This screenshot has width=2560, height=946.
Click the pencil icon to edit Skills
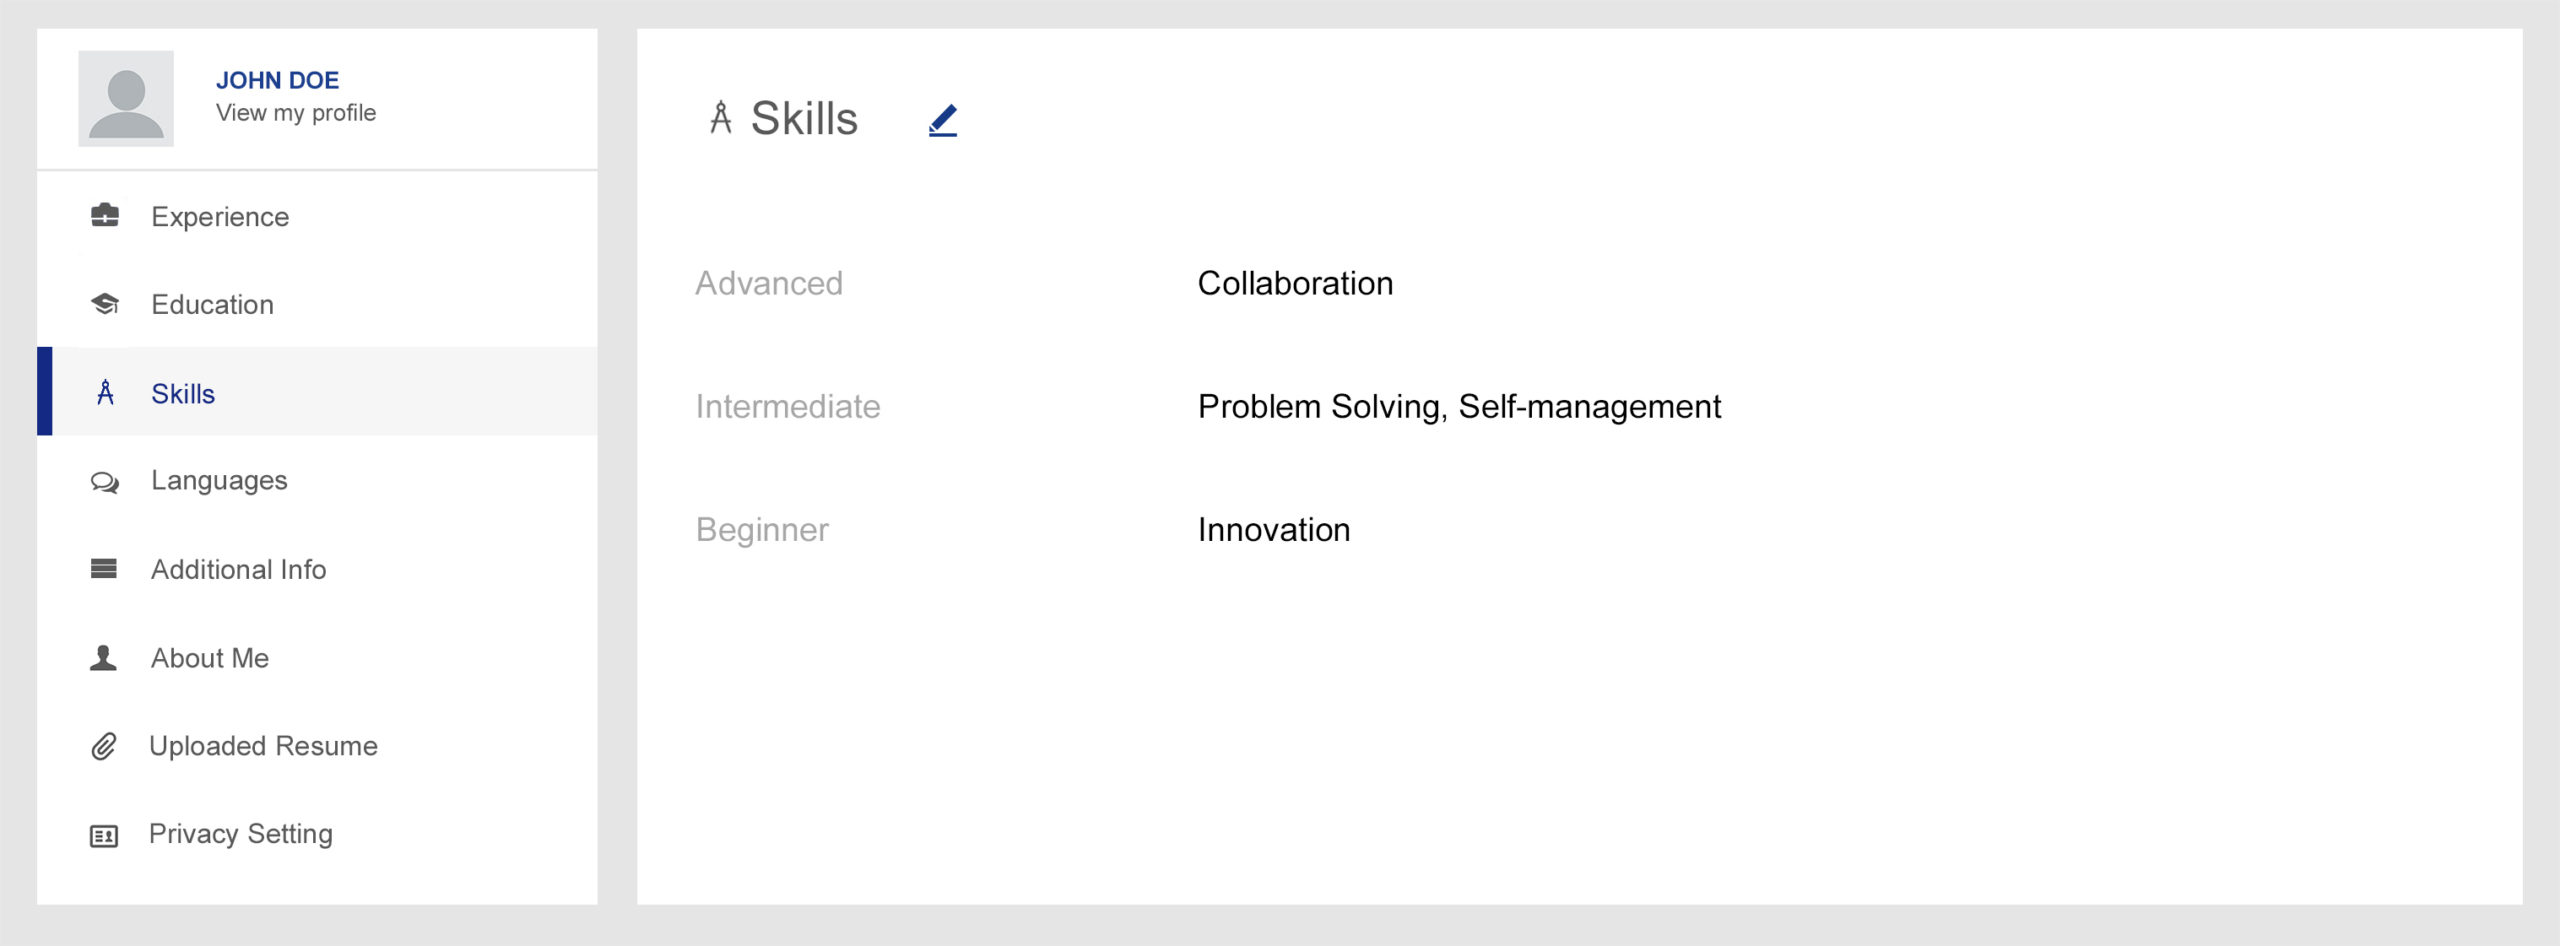pos(941,120)
